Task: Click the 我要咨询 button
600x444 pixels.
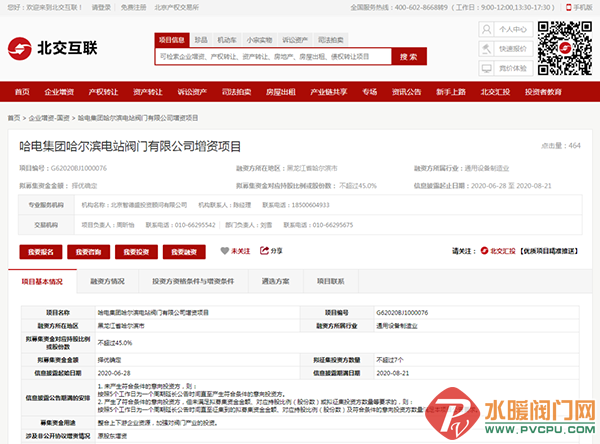Action: [88, 252]
